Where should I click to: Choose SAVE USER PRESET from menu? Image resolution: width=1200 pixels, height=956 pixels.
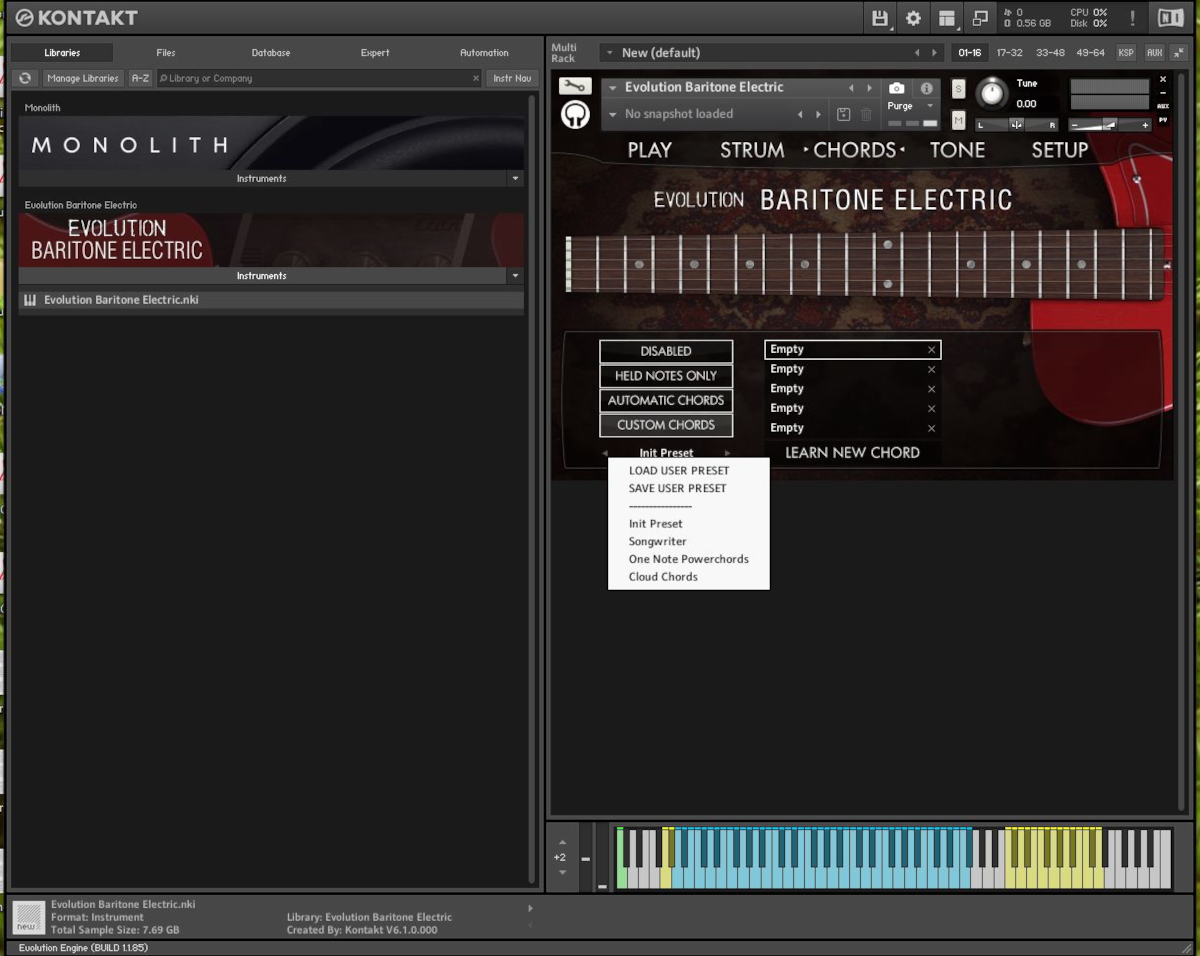pos(678,489)
